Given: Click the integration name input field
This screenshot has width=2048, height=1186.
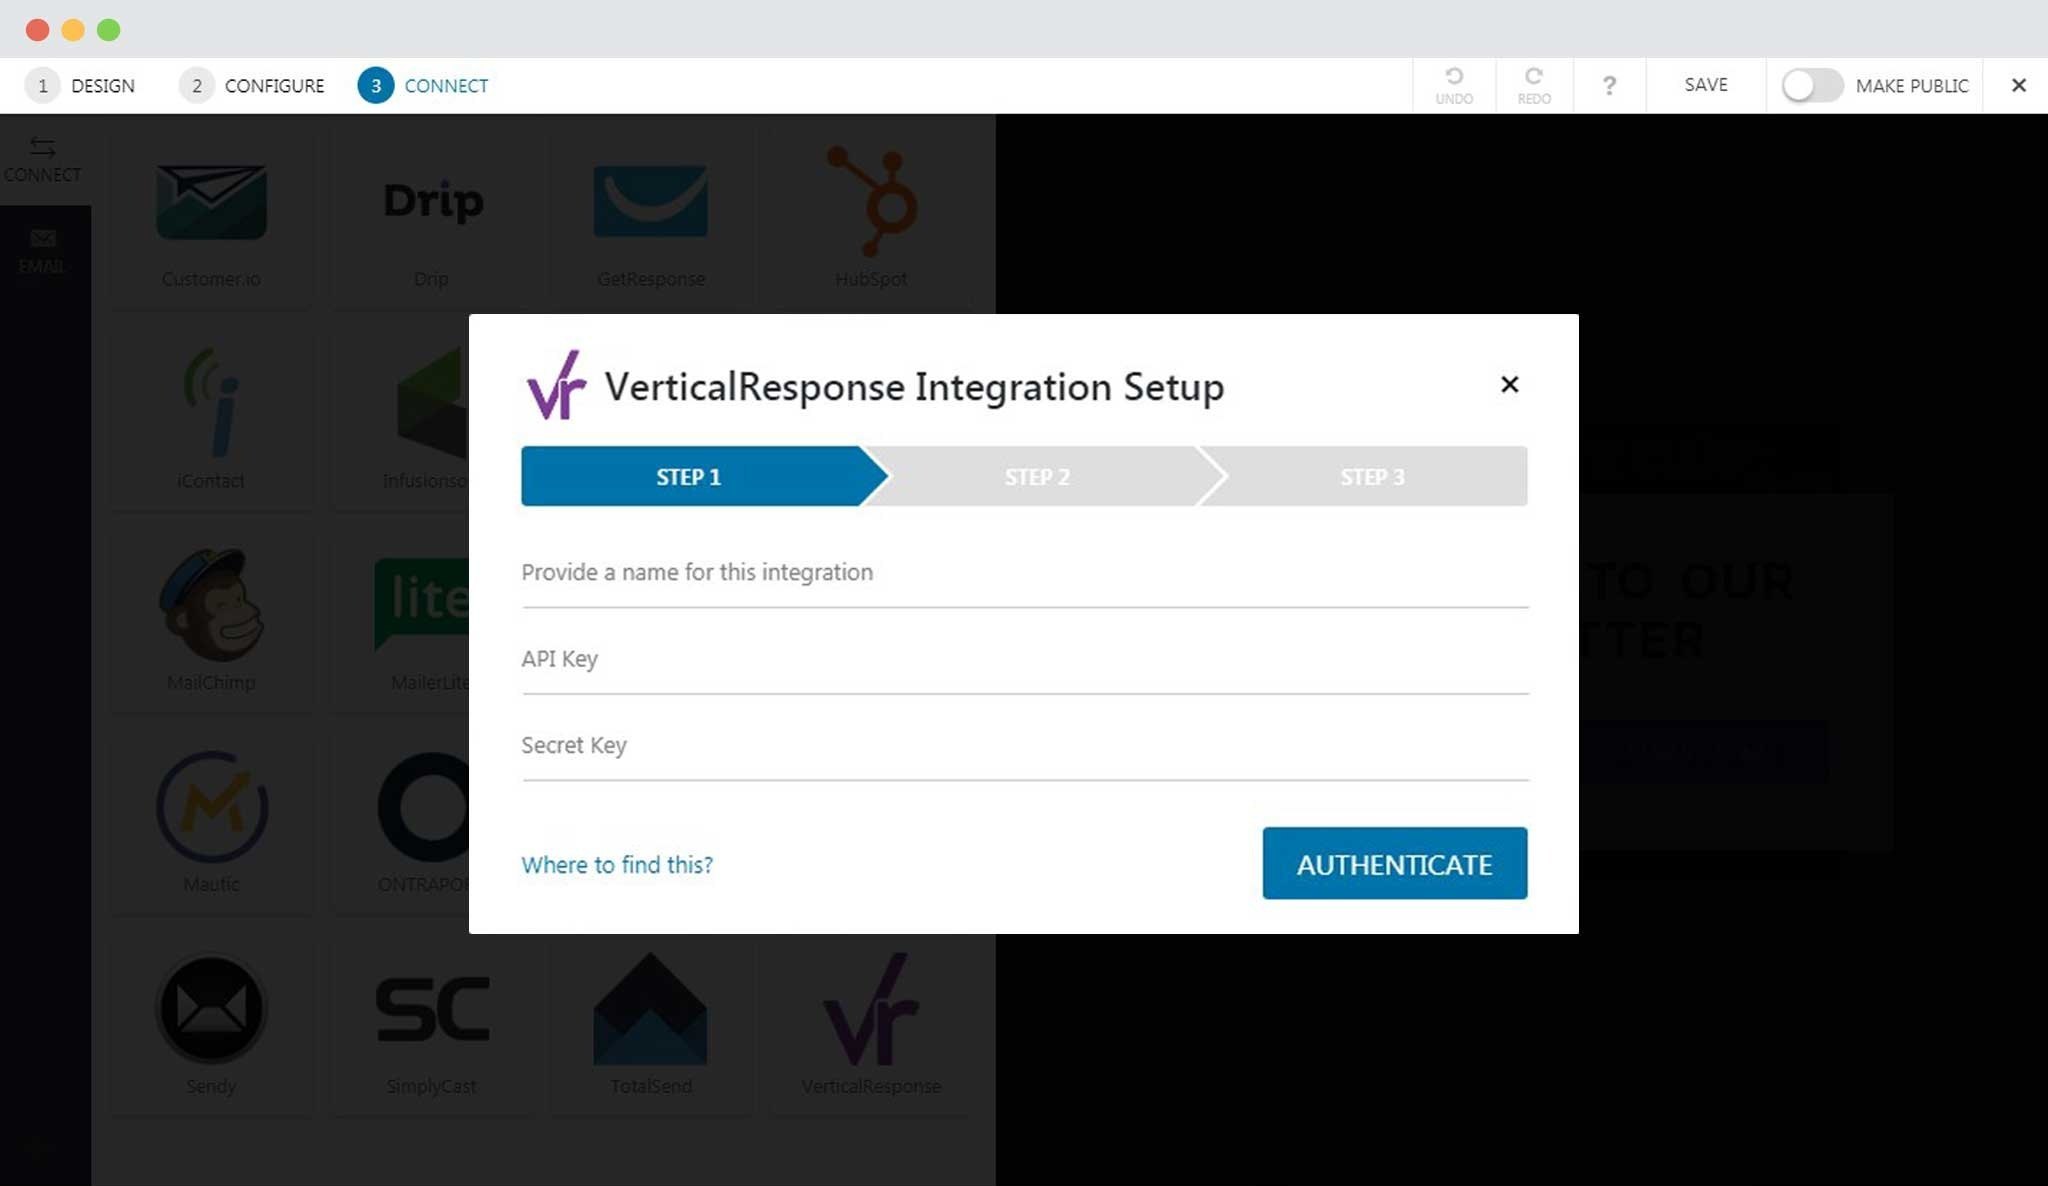Looking at the screenshot, I should coord(1025,574).
